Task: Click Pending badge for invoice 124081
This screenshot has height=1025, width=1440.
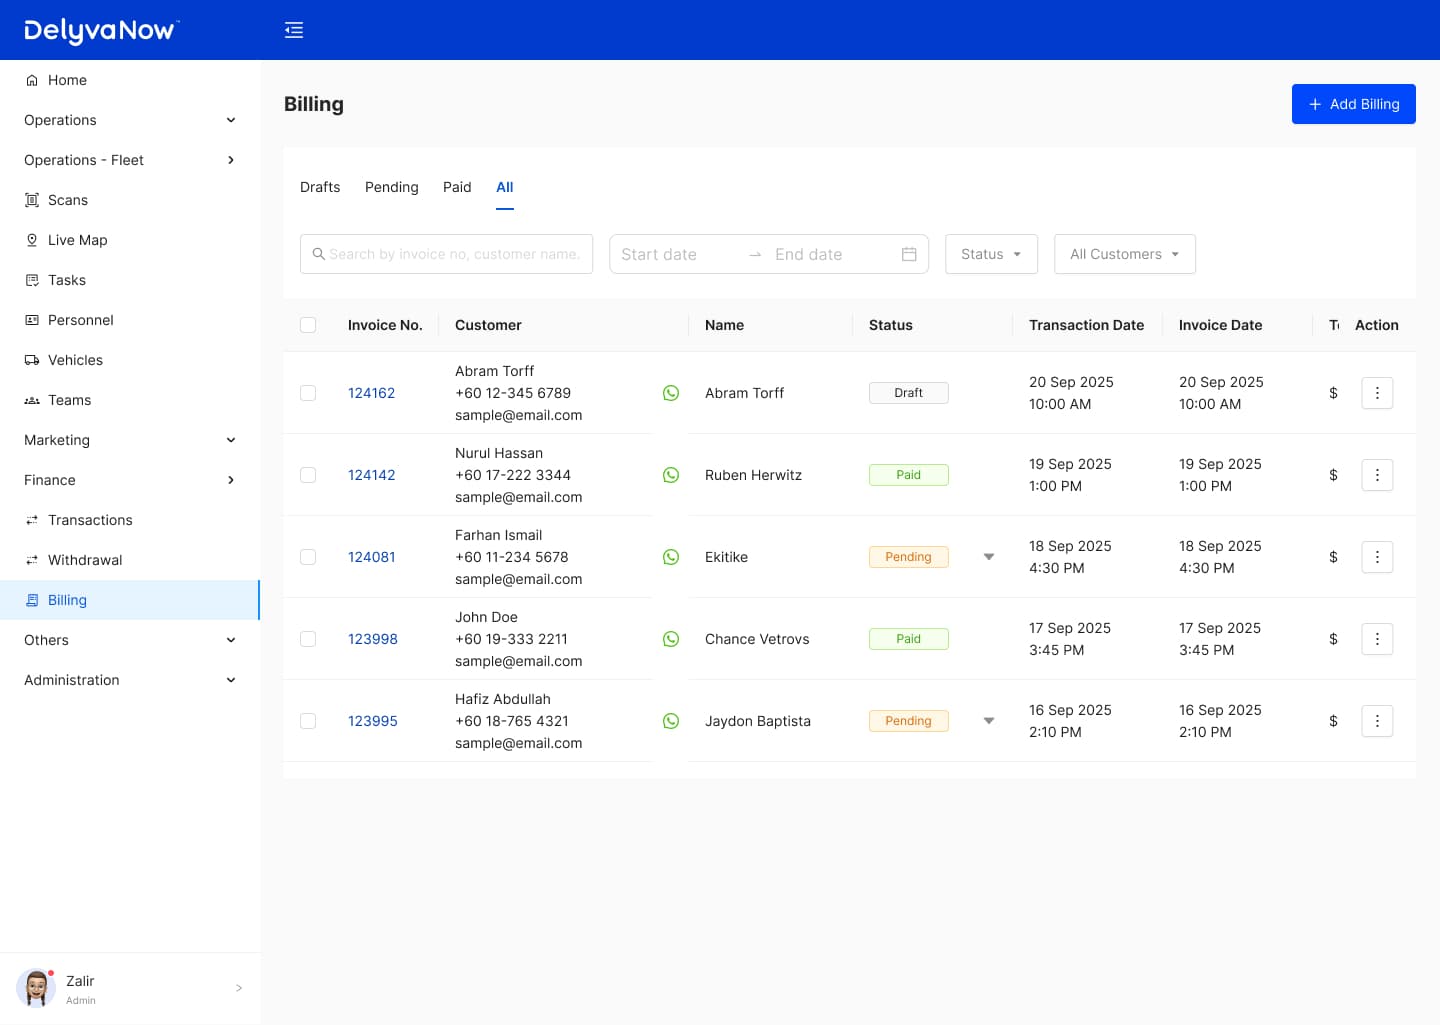Action: pos(909,557)
